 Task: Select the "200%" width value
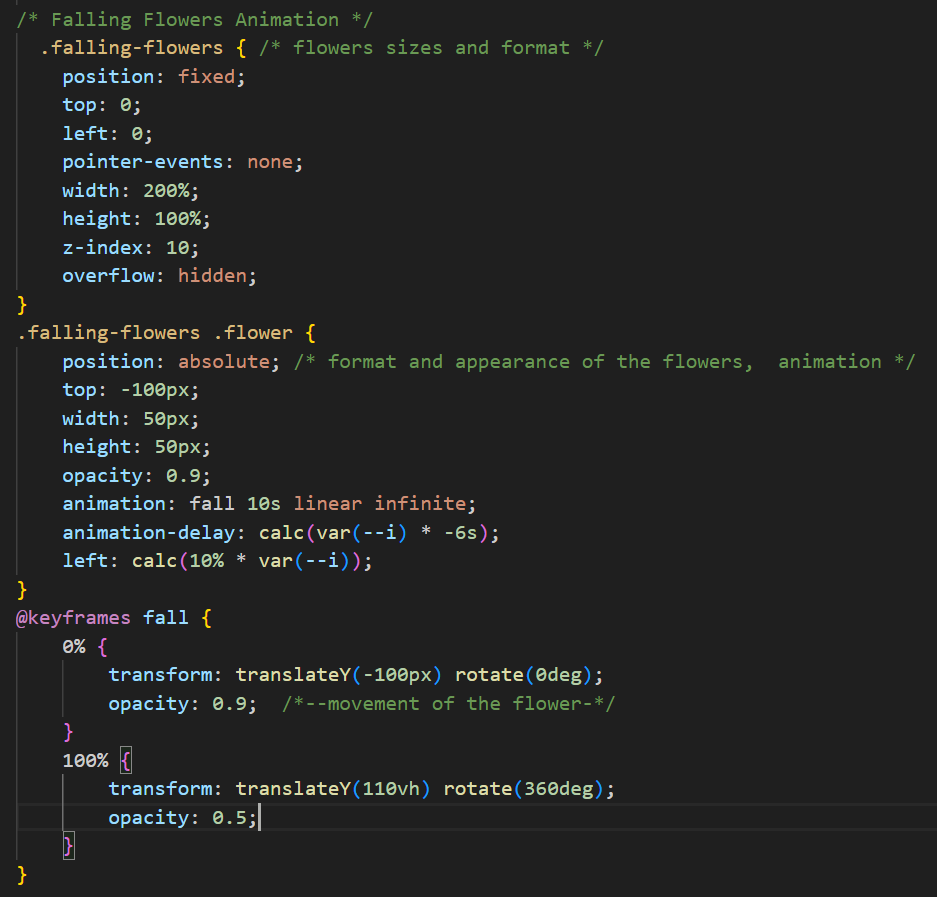176,190
